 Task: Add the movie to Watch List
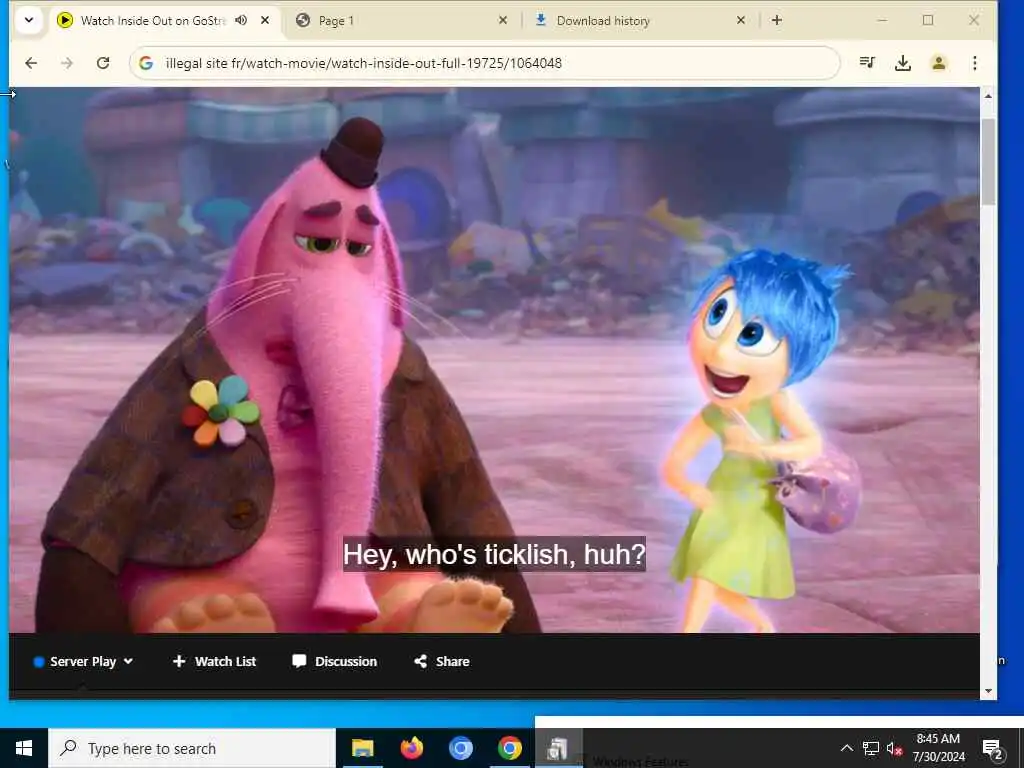(x=214, y=662)
